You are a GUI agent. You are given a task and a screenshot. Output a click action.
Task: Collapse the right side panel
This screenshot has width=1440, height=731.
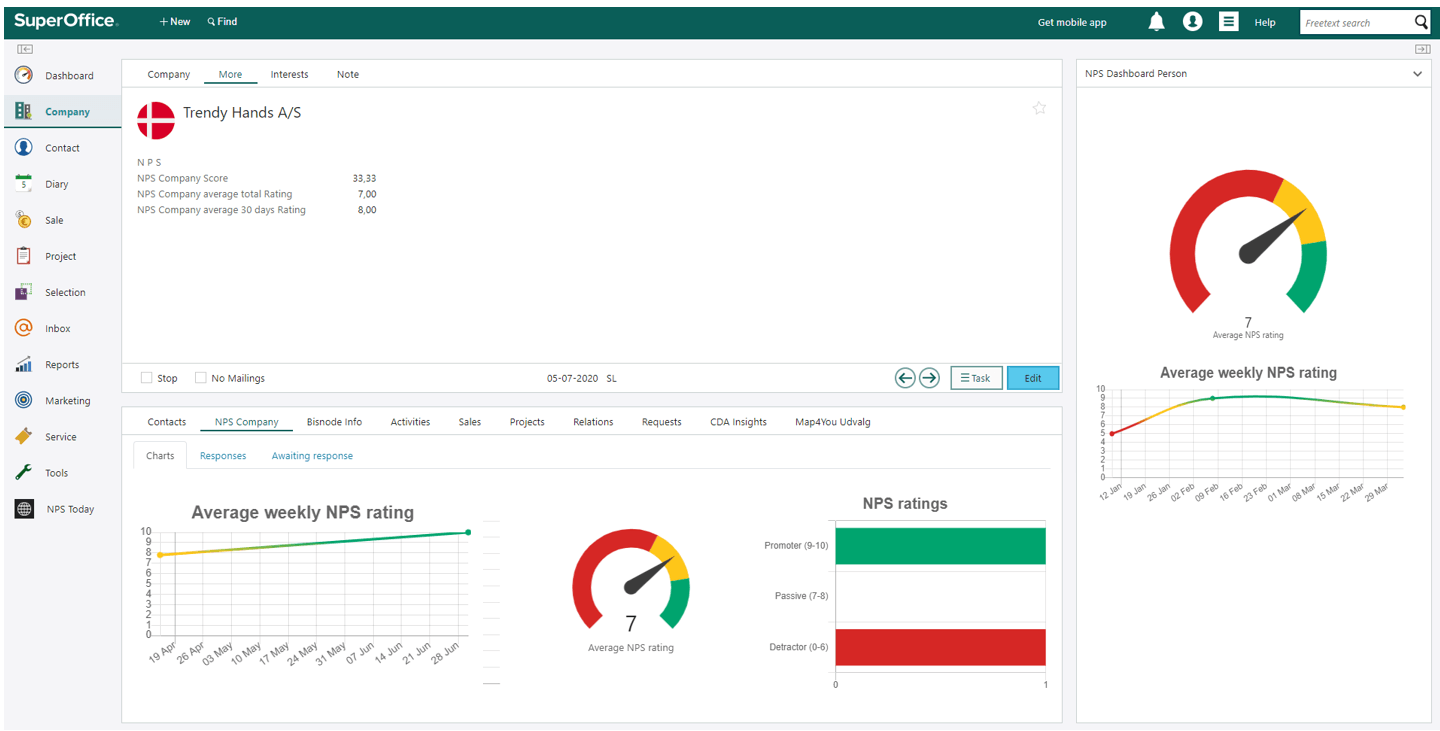1421,49
